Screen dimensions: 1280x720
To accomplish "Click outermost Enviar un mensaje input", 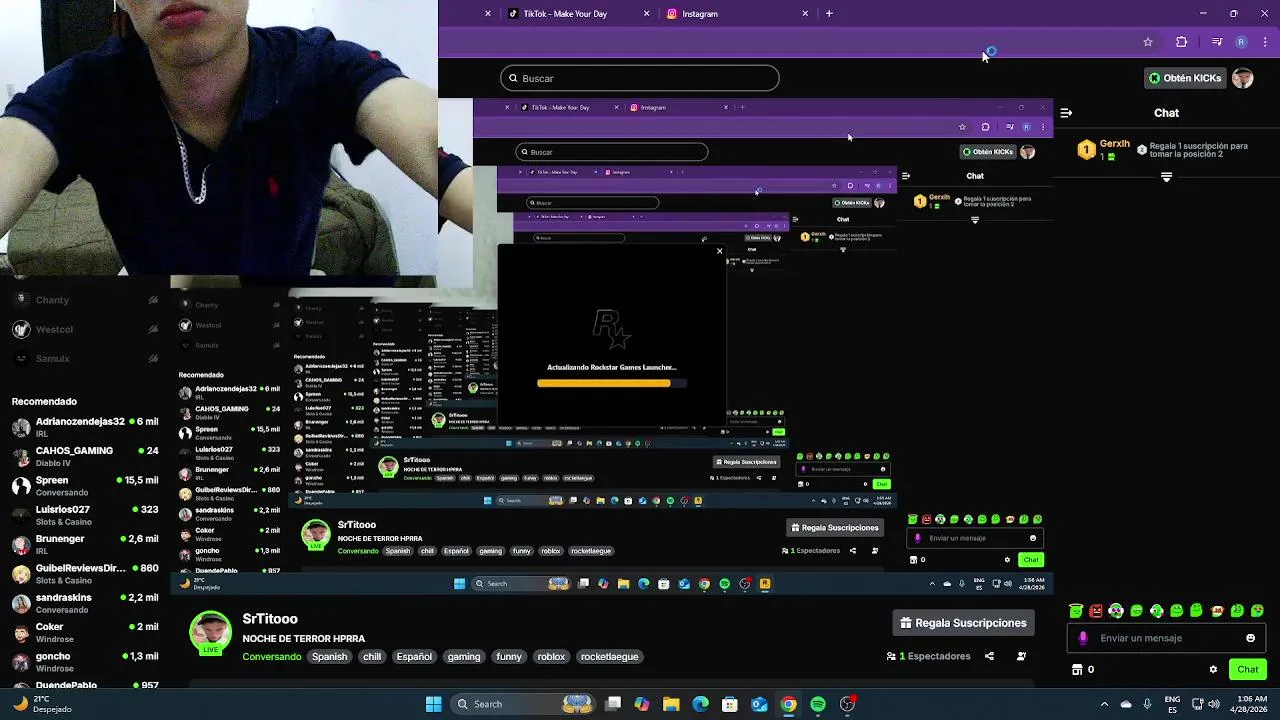I will tap(1166, 638).
